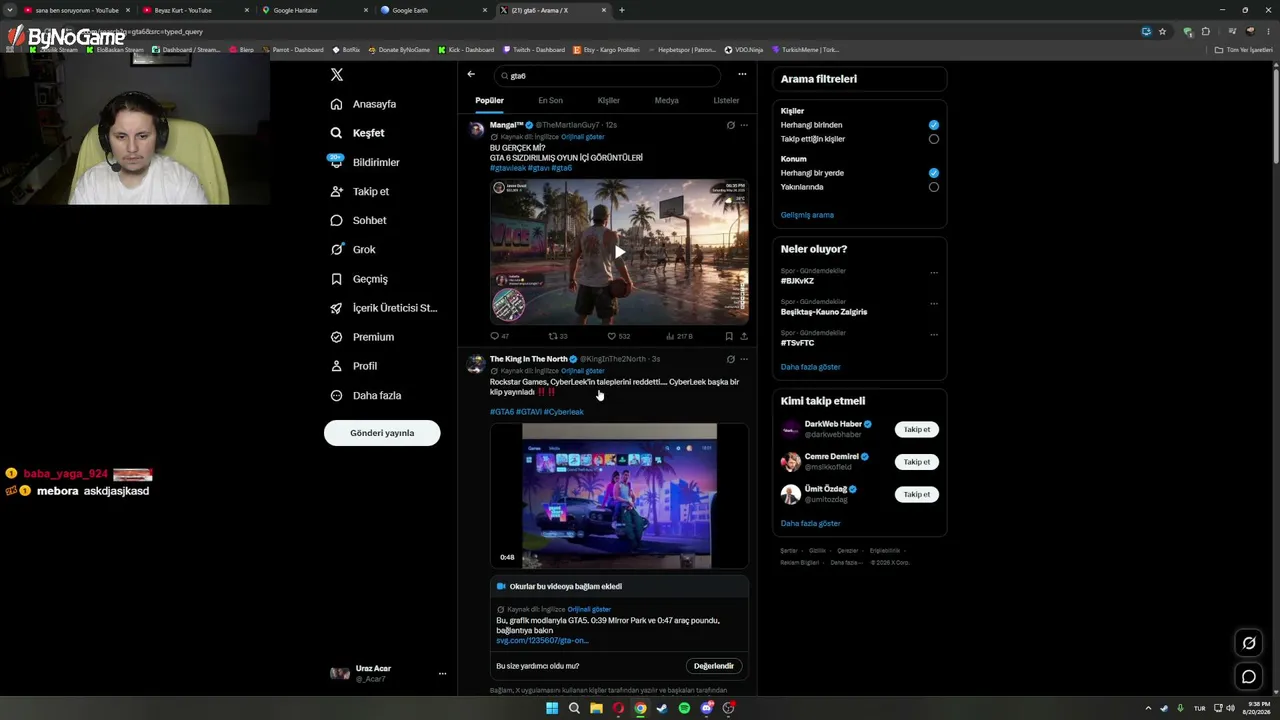This screenshot has width=1280, height=720.
Task: Show hidden system tray icons
Action: [1148, 708]
